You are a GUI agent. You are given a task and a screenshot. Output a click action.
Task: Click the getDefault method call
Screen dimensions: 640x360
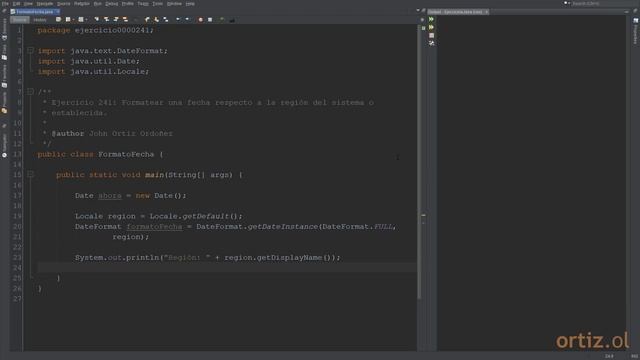click(206, 216)
